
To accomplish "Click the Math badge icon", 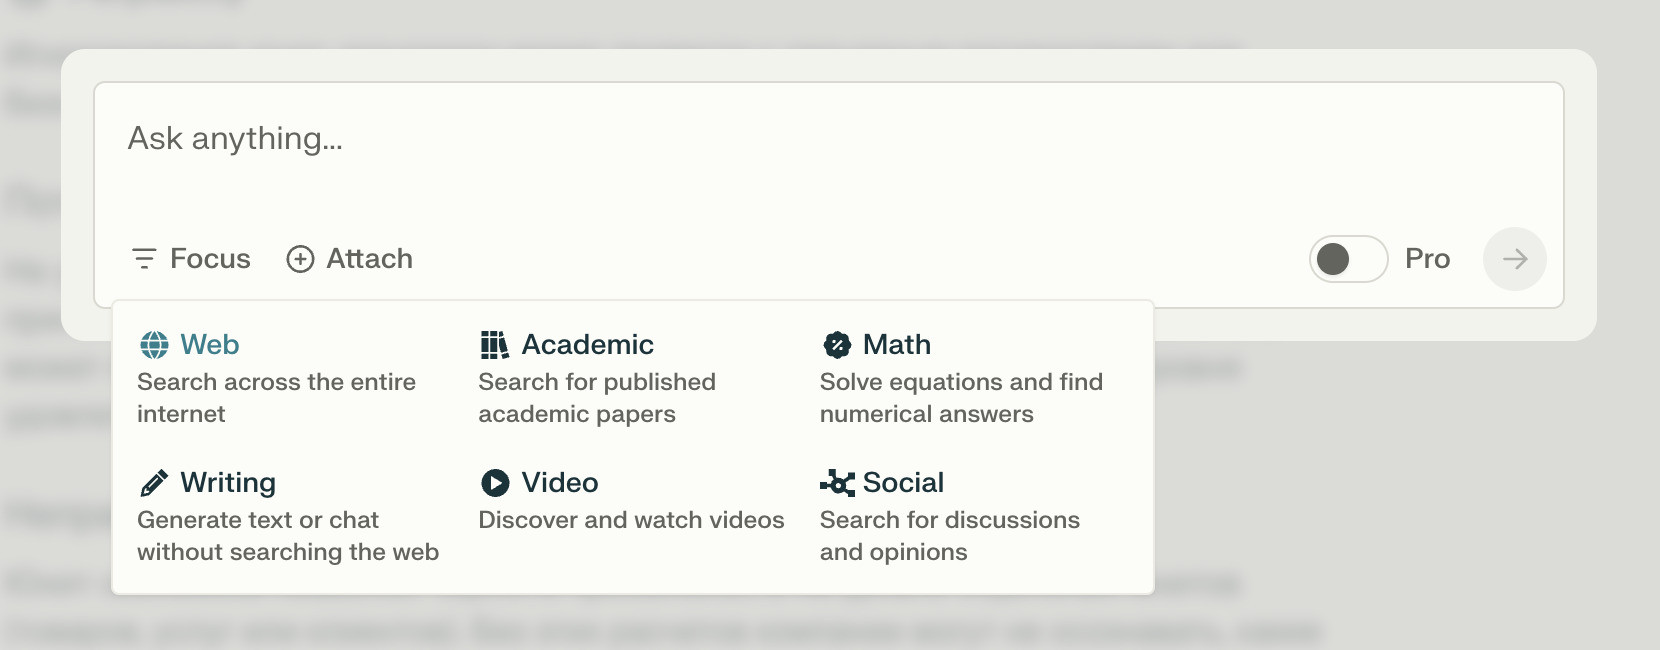I will coord(837,345).
